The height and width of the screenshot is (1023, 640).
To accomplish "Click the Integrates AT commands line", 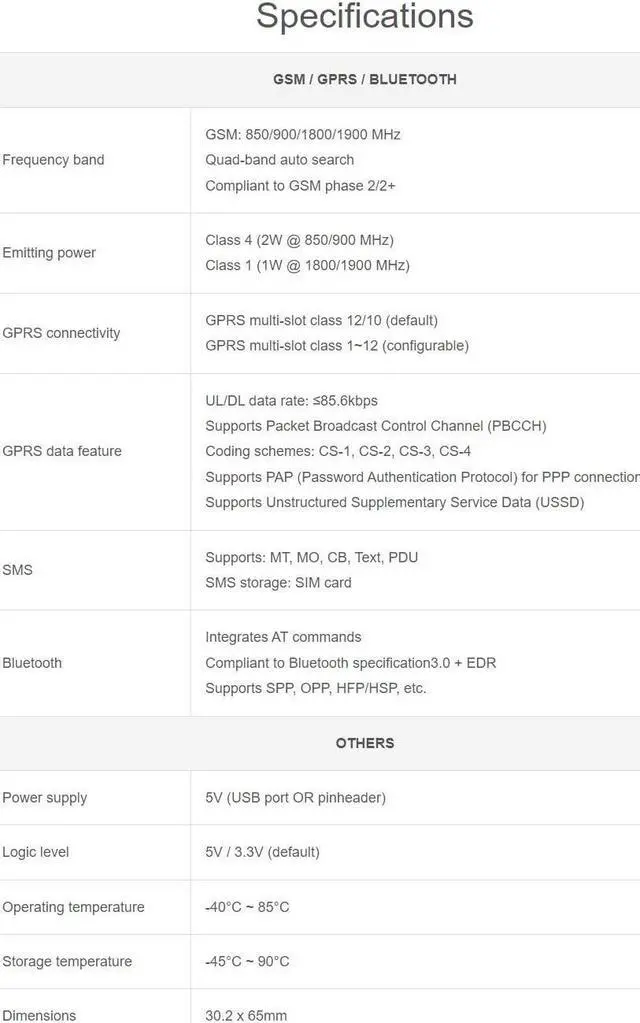I will coord(283,637).
